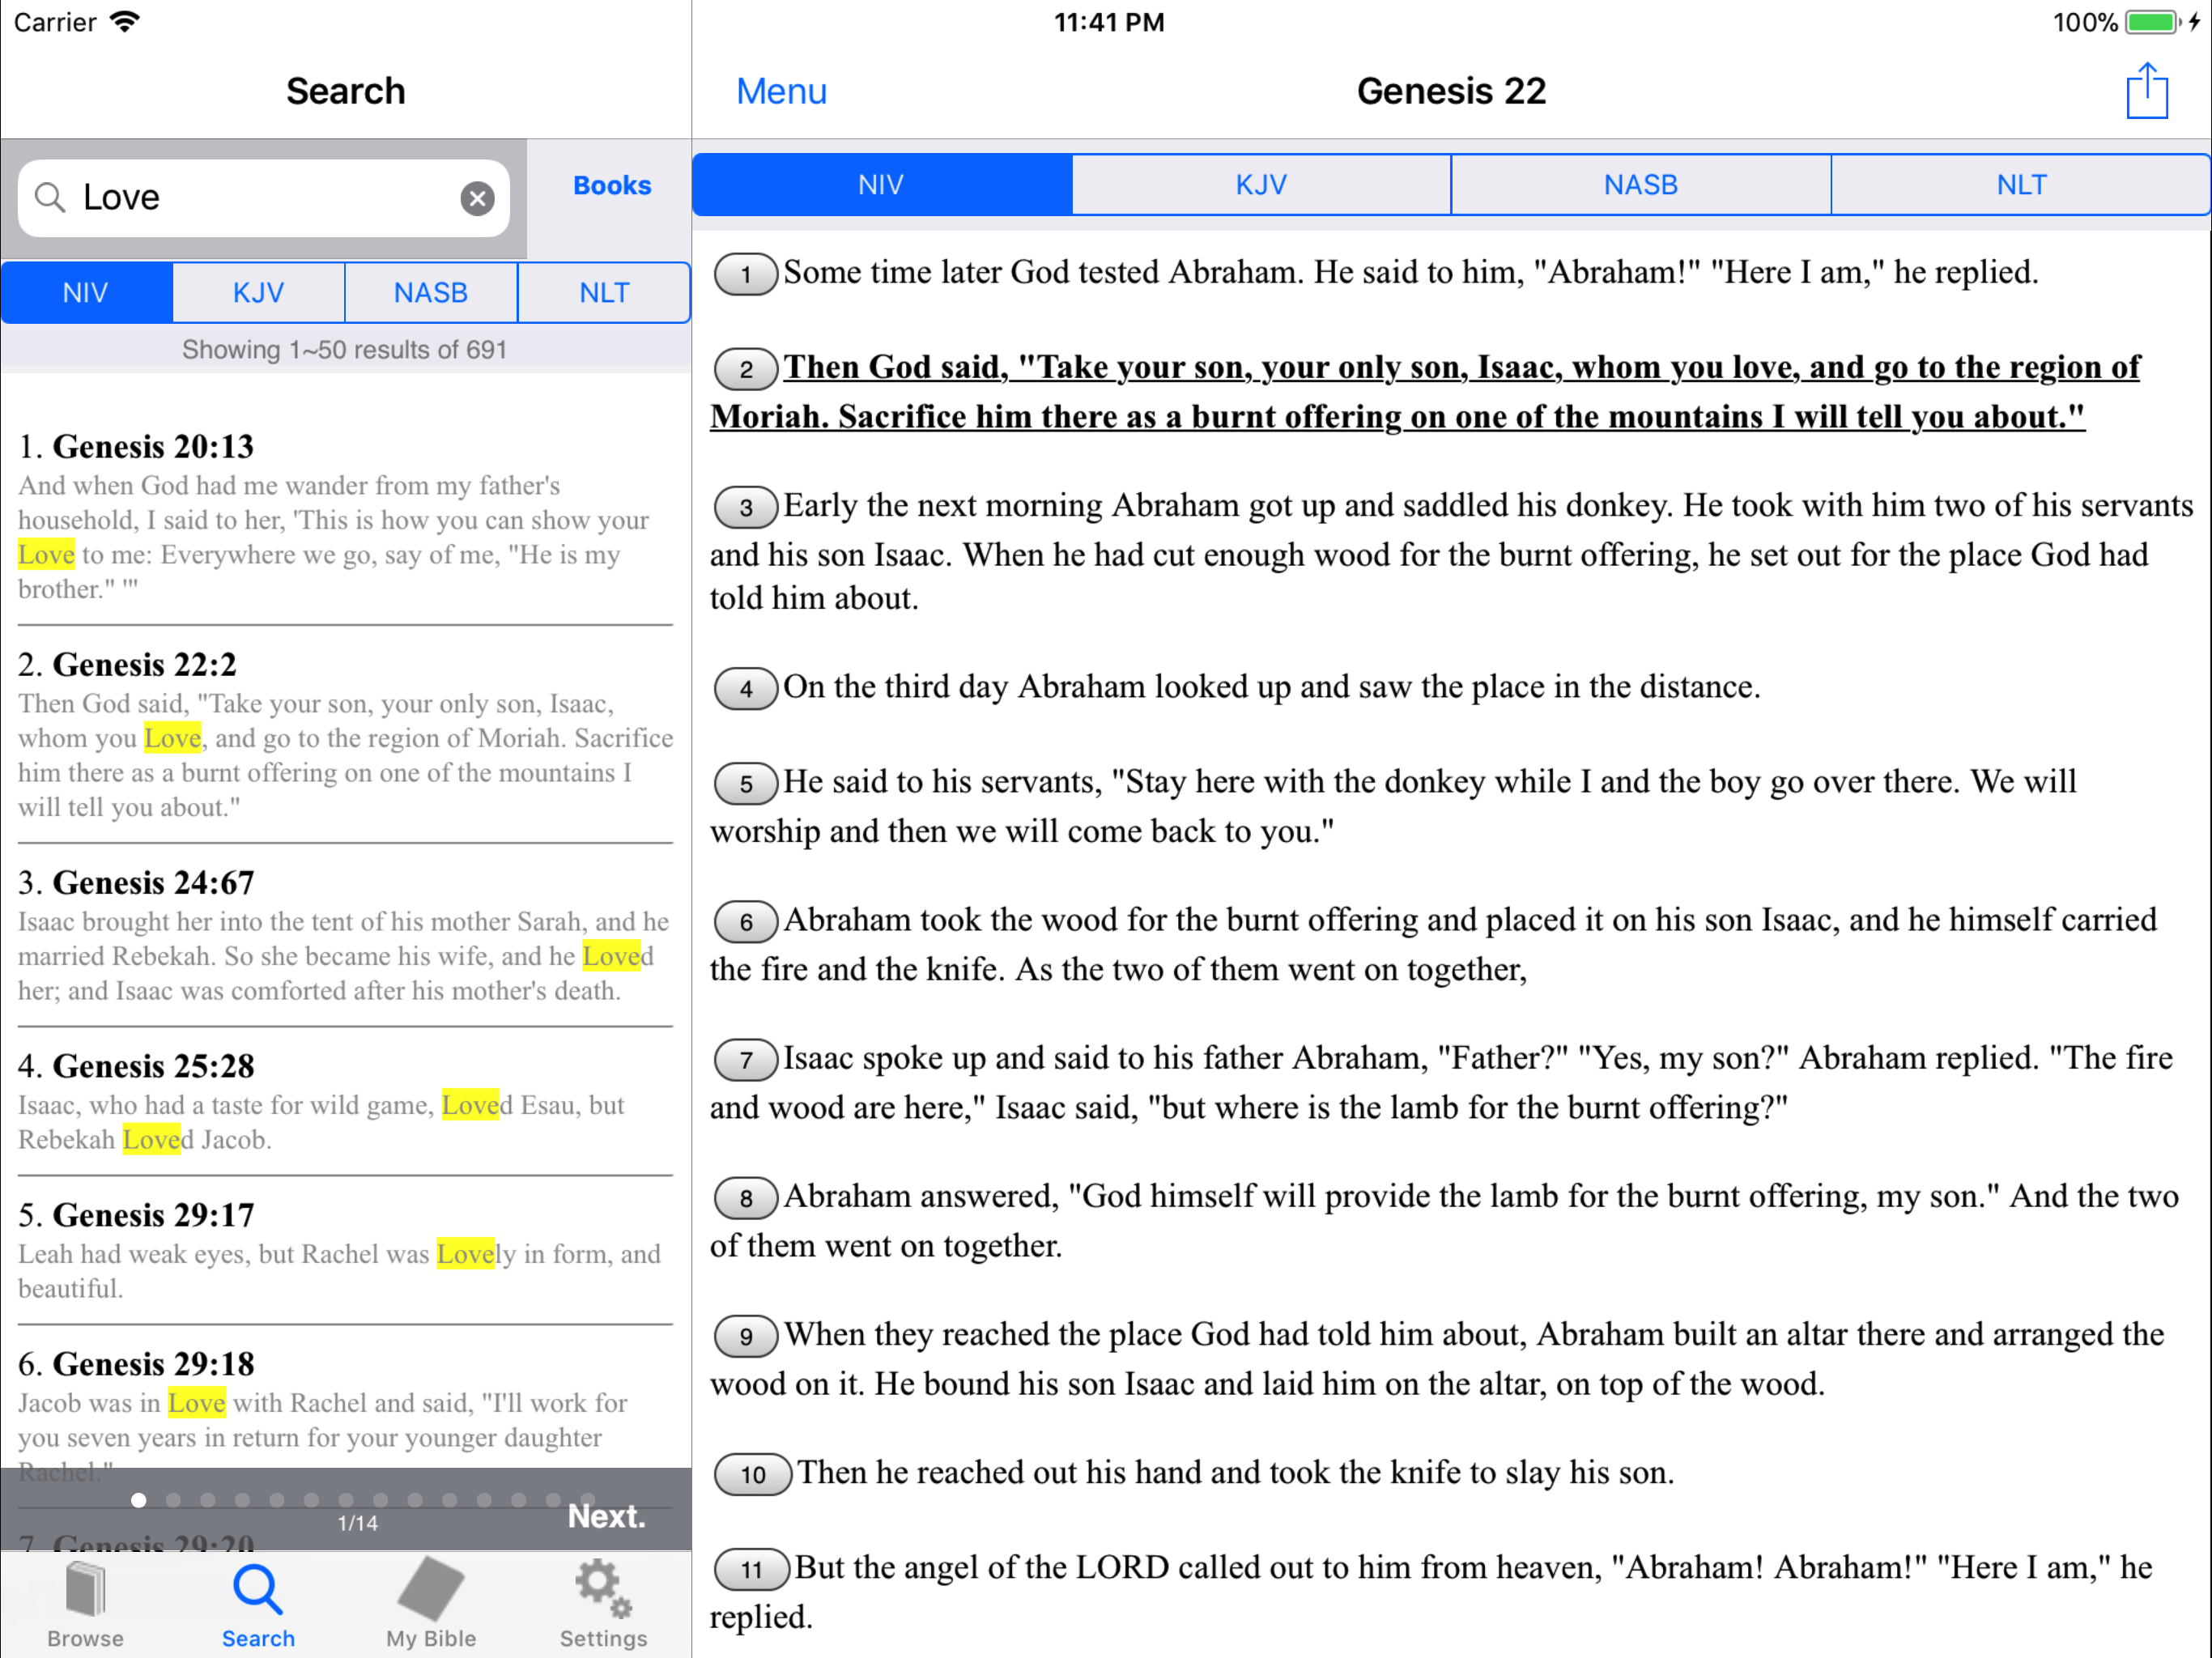The image size is (2212, 1658).
Task: Go to Next page of results
Action: 606,1516
